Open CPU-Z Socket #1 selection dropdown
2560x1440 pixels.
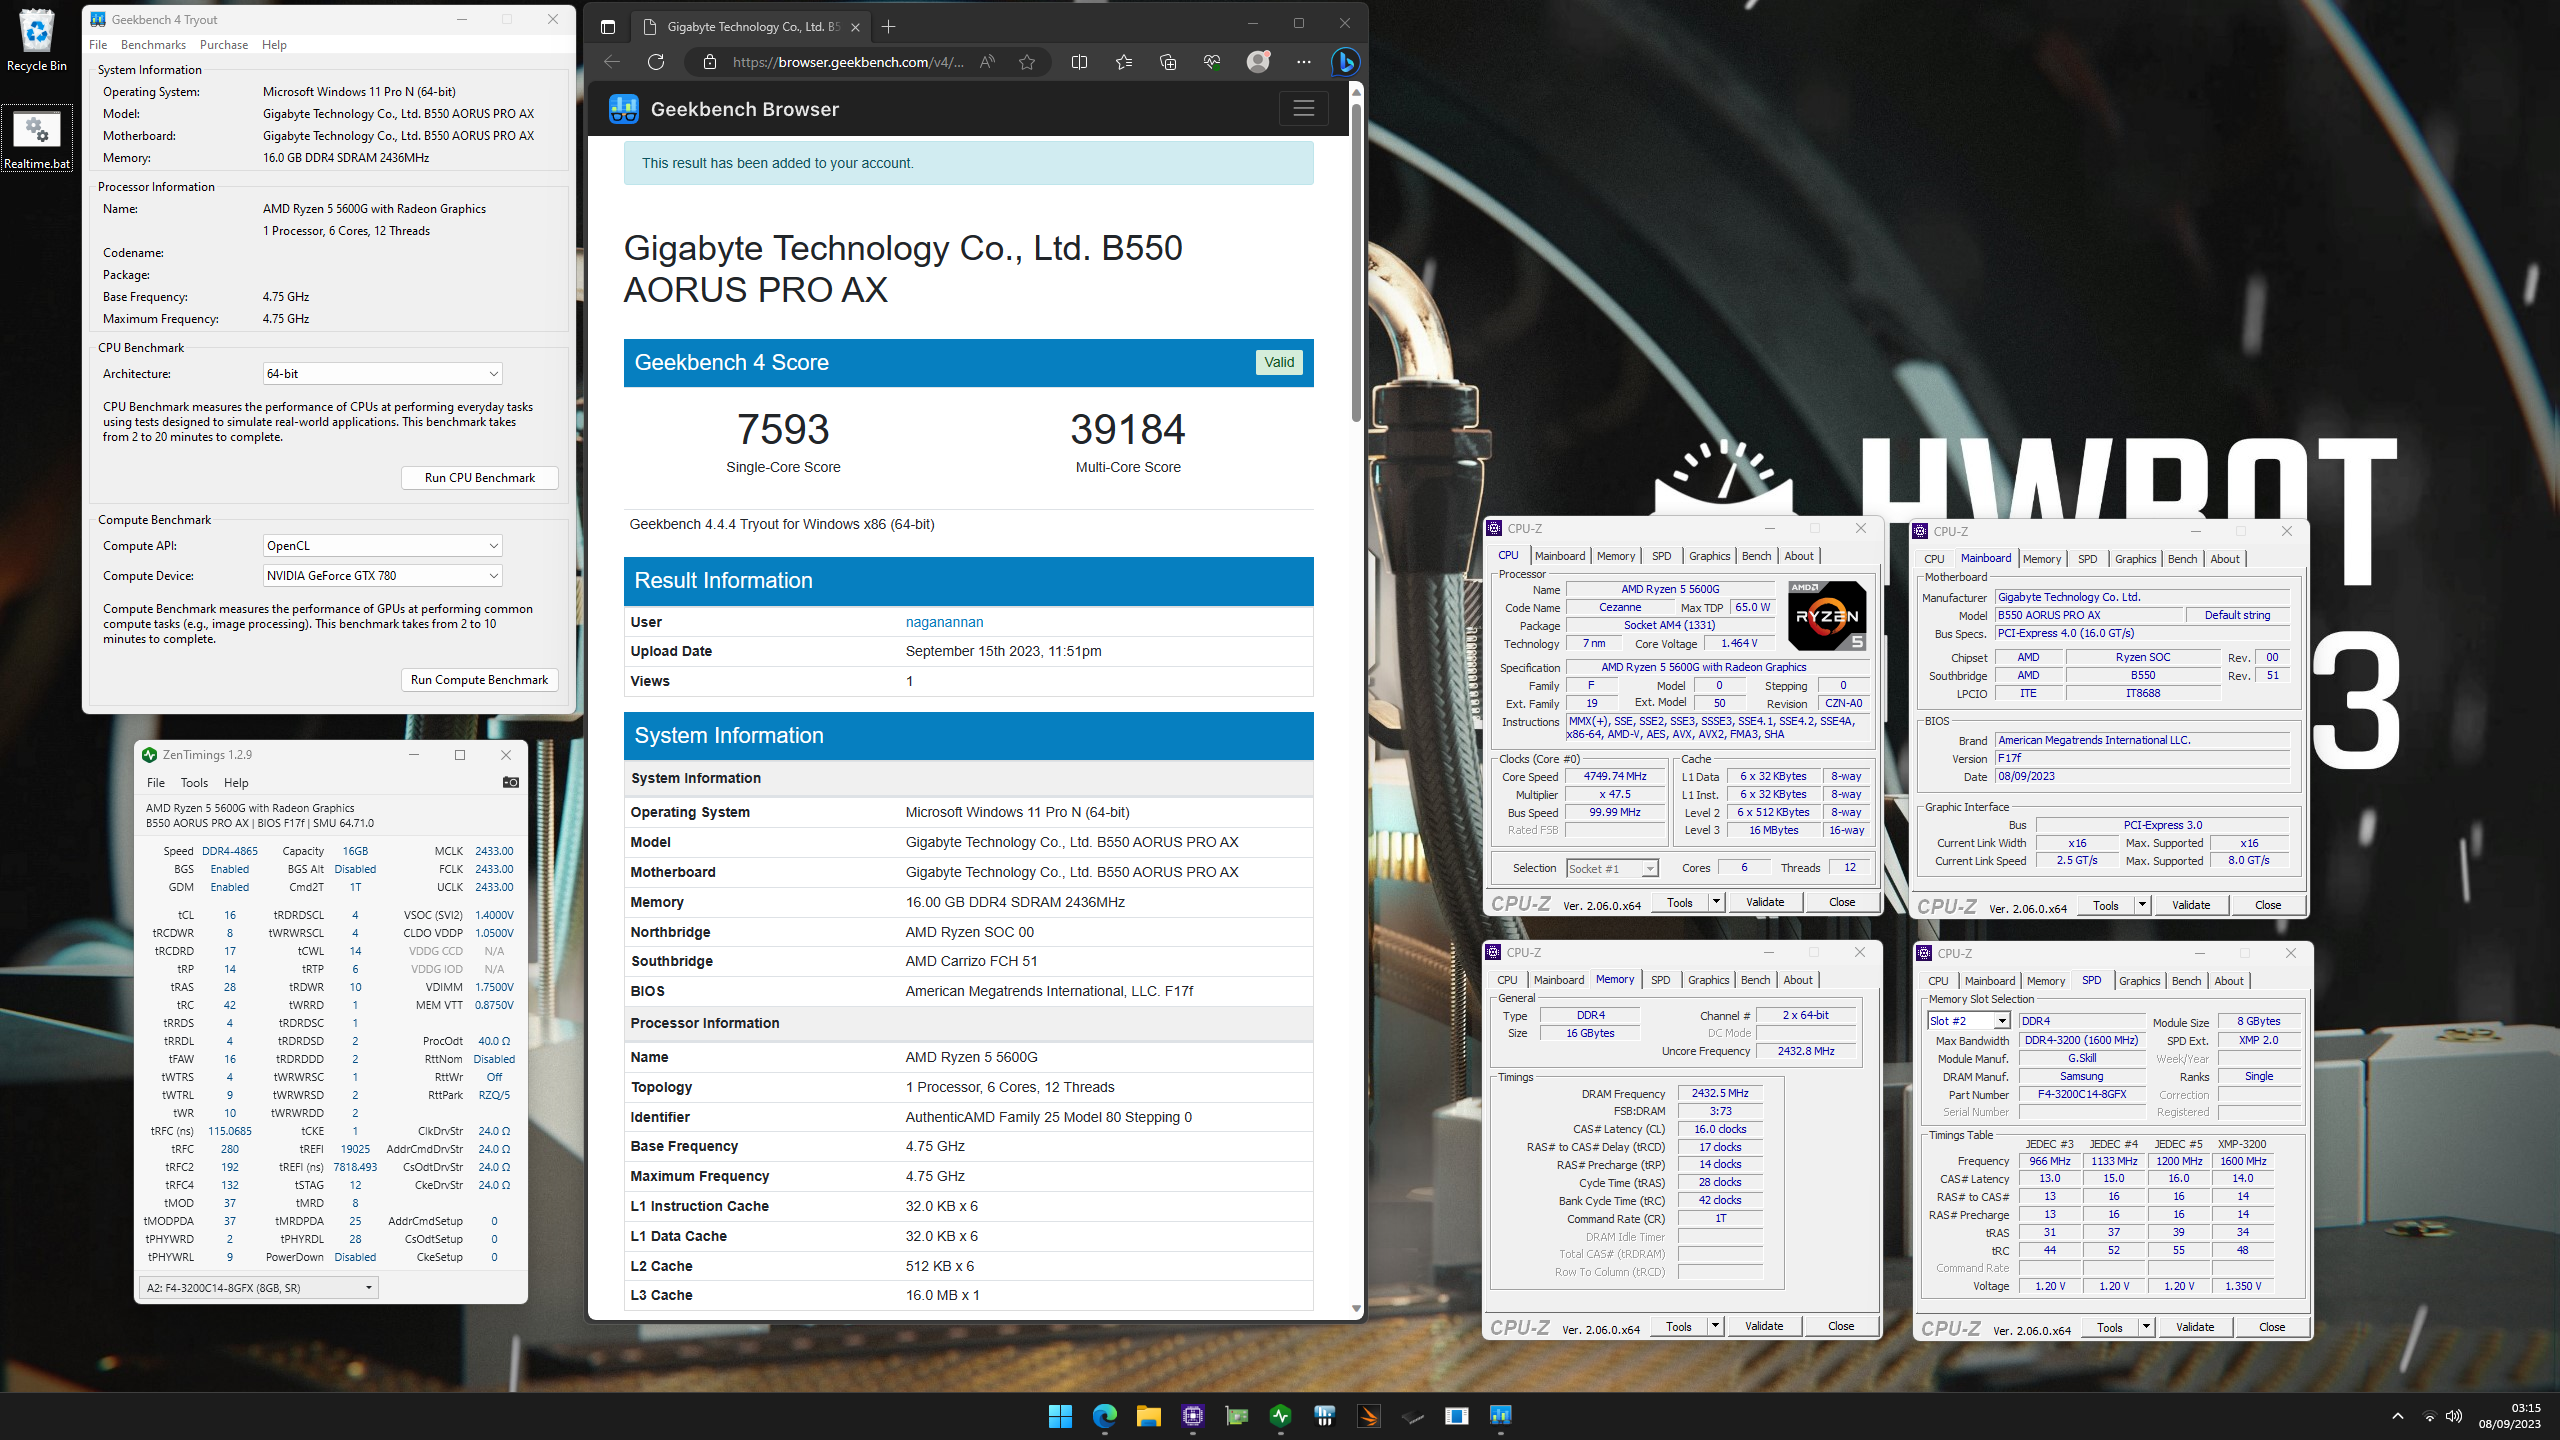[x=1612, y=868]
